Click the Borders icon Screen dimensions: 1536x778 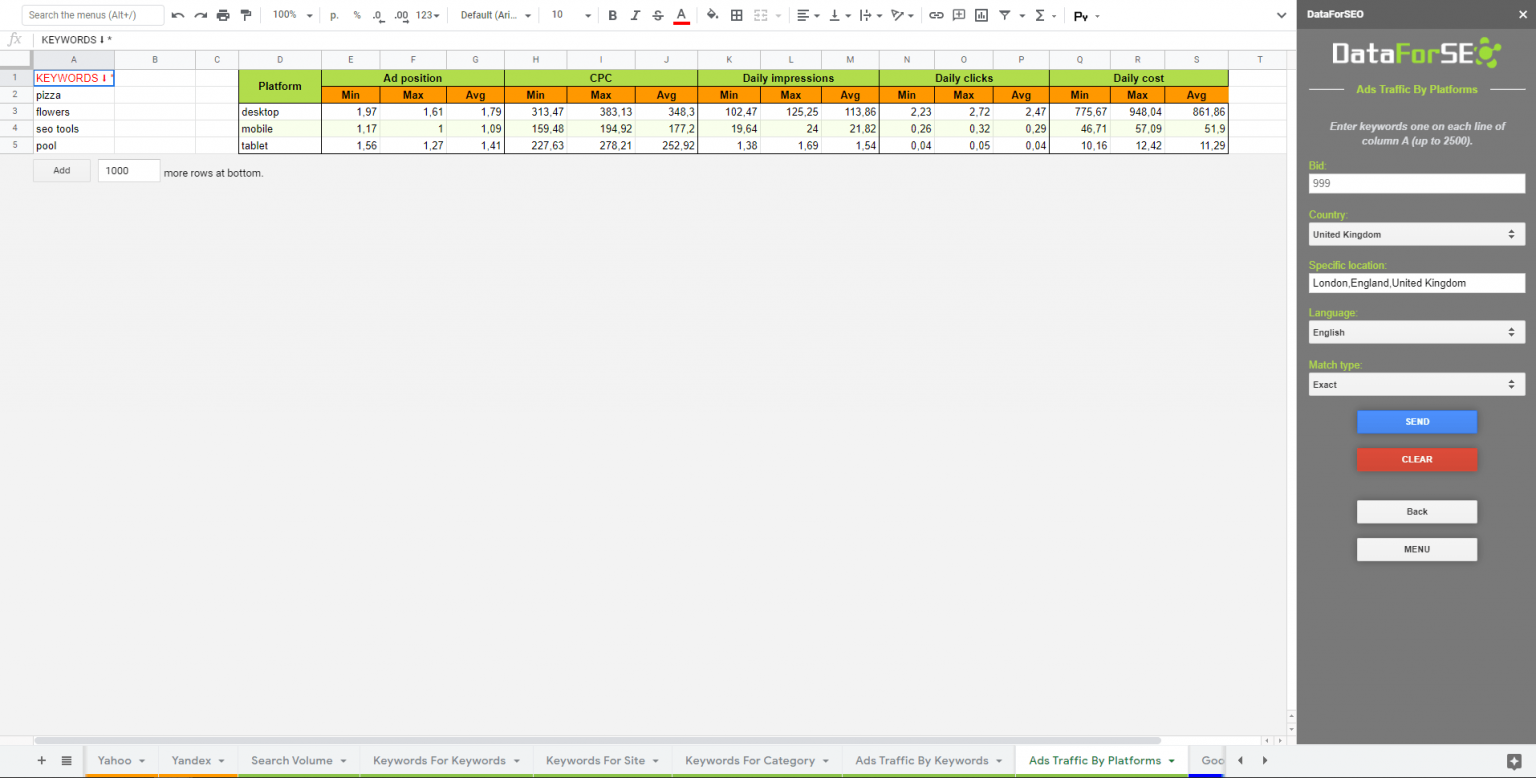(x=734, y=15)
